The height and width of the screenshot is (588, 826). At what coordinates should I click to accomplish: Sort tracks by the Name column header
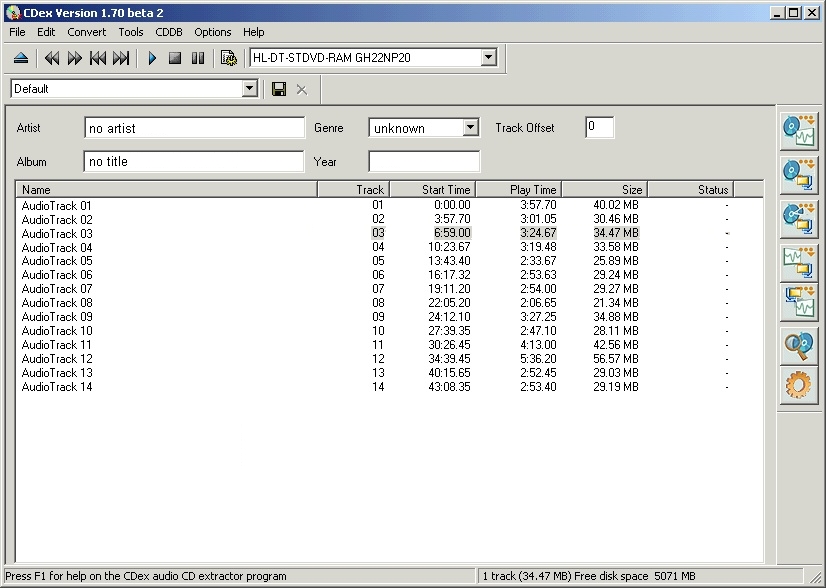coord(166,190)
